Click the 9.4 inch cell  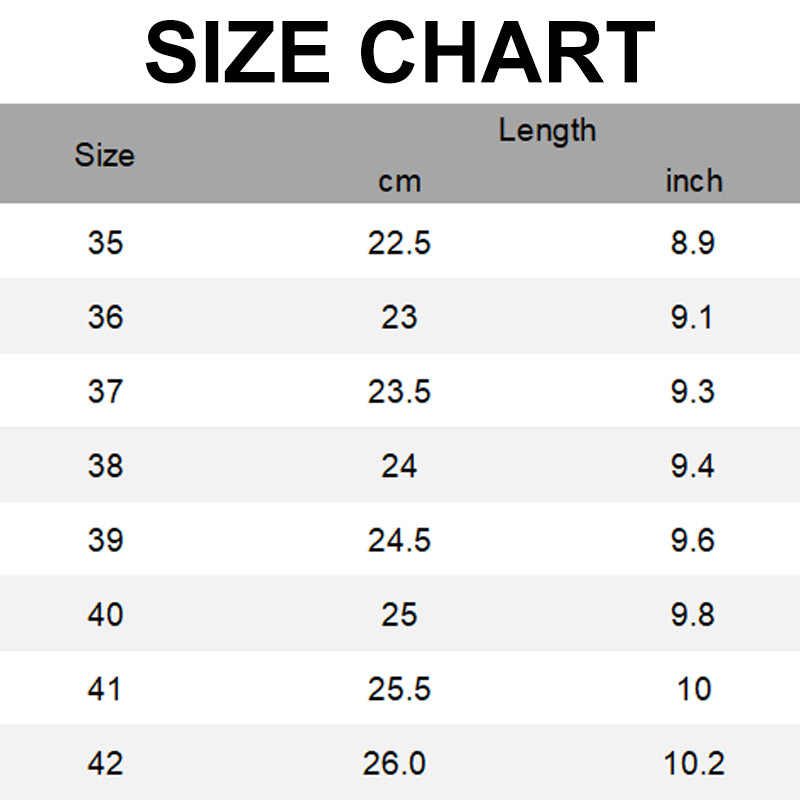(x=693, y=465)
